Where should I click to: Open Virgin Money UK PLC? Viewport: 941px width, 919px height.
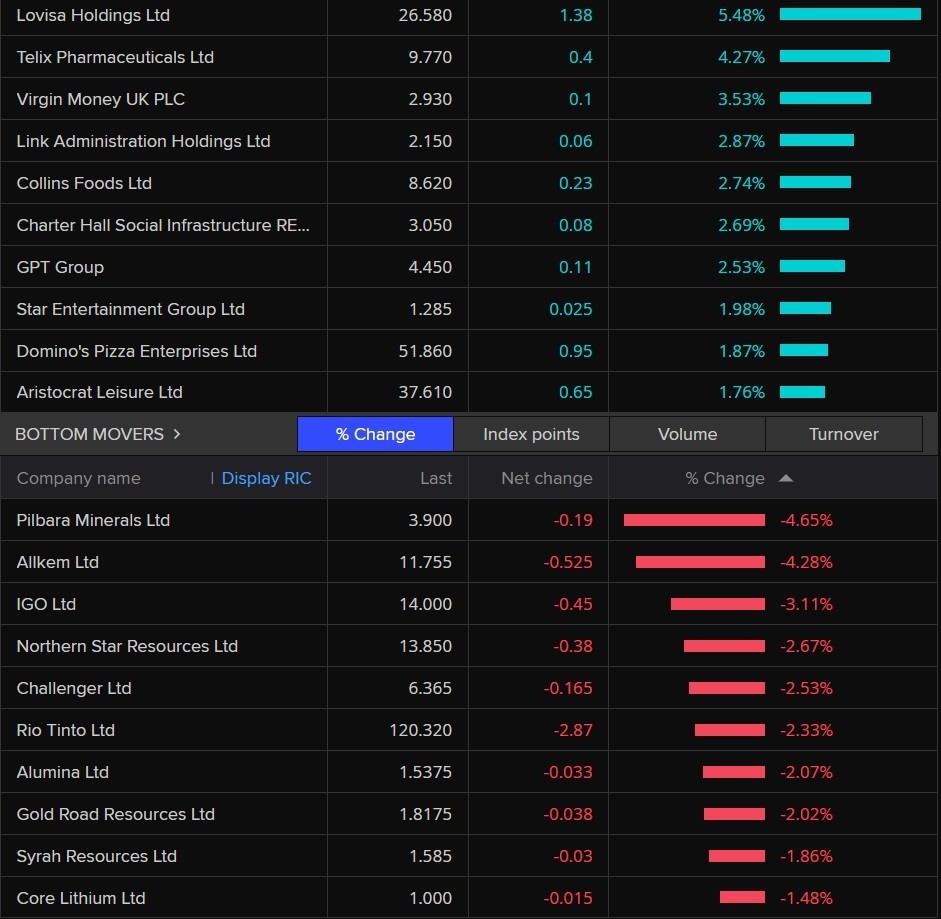click(101, 99)
